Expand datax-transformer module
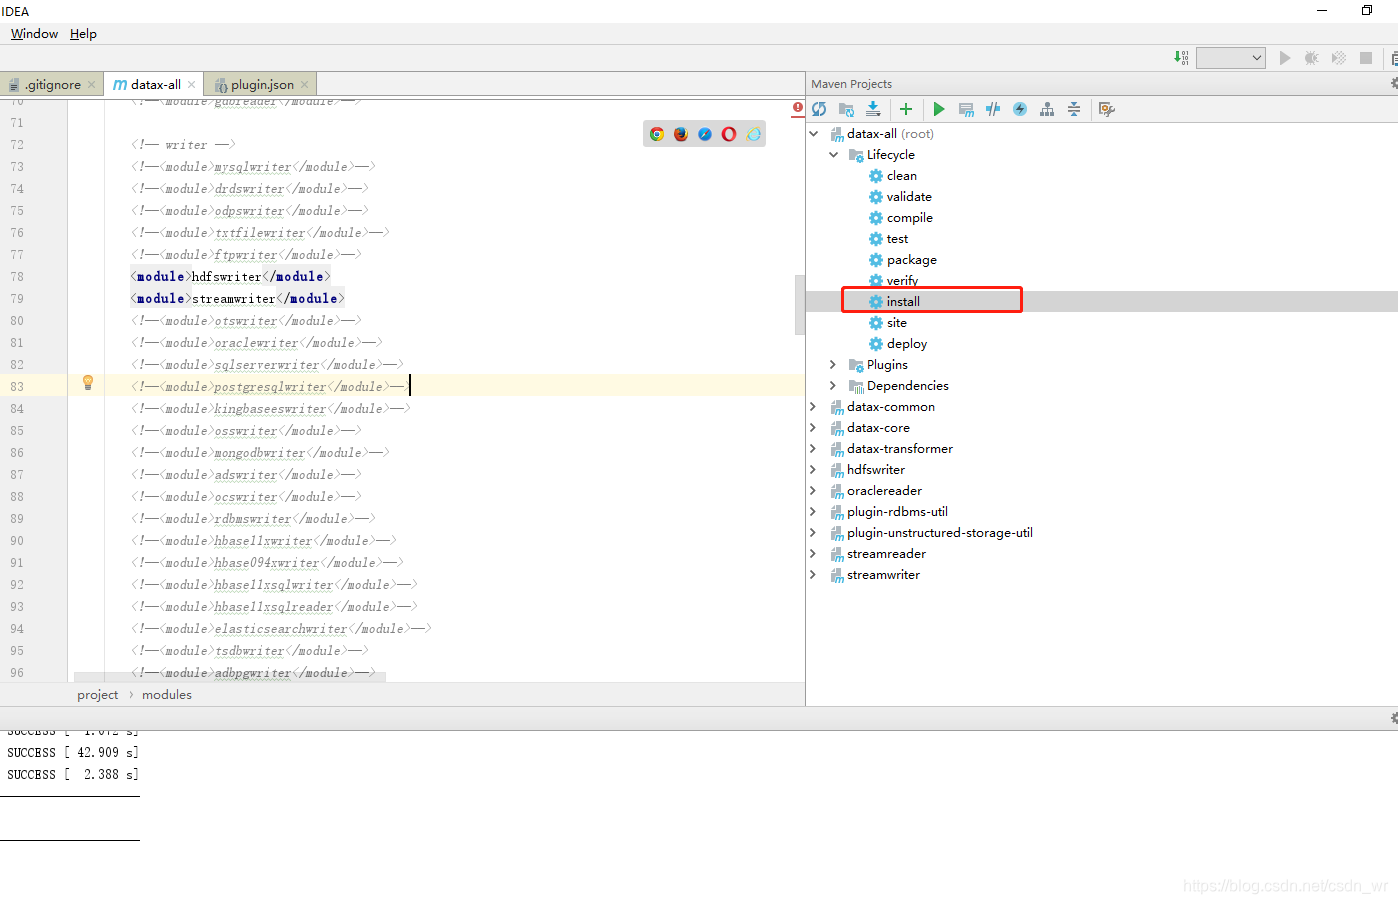 [x=813, y=449]
